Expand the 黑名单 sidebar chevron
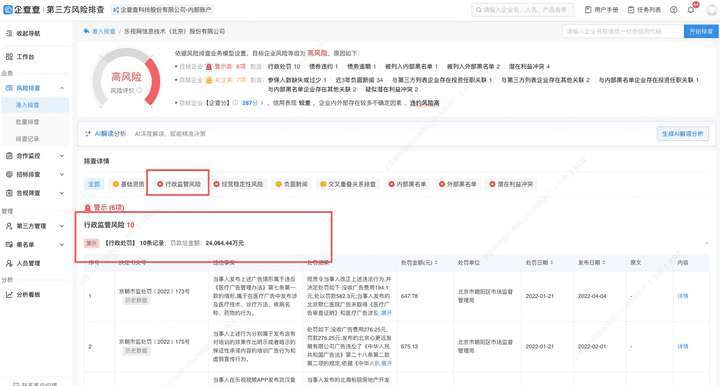The width and height of the screenshot is (720, 386). (x=62, y=245)
